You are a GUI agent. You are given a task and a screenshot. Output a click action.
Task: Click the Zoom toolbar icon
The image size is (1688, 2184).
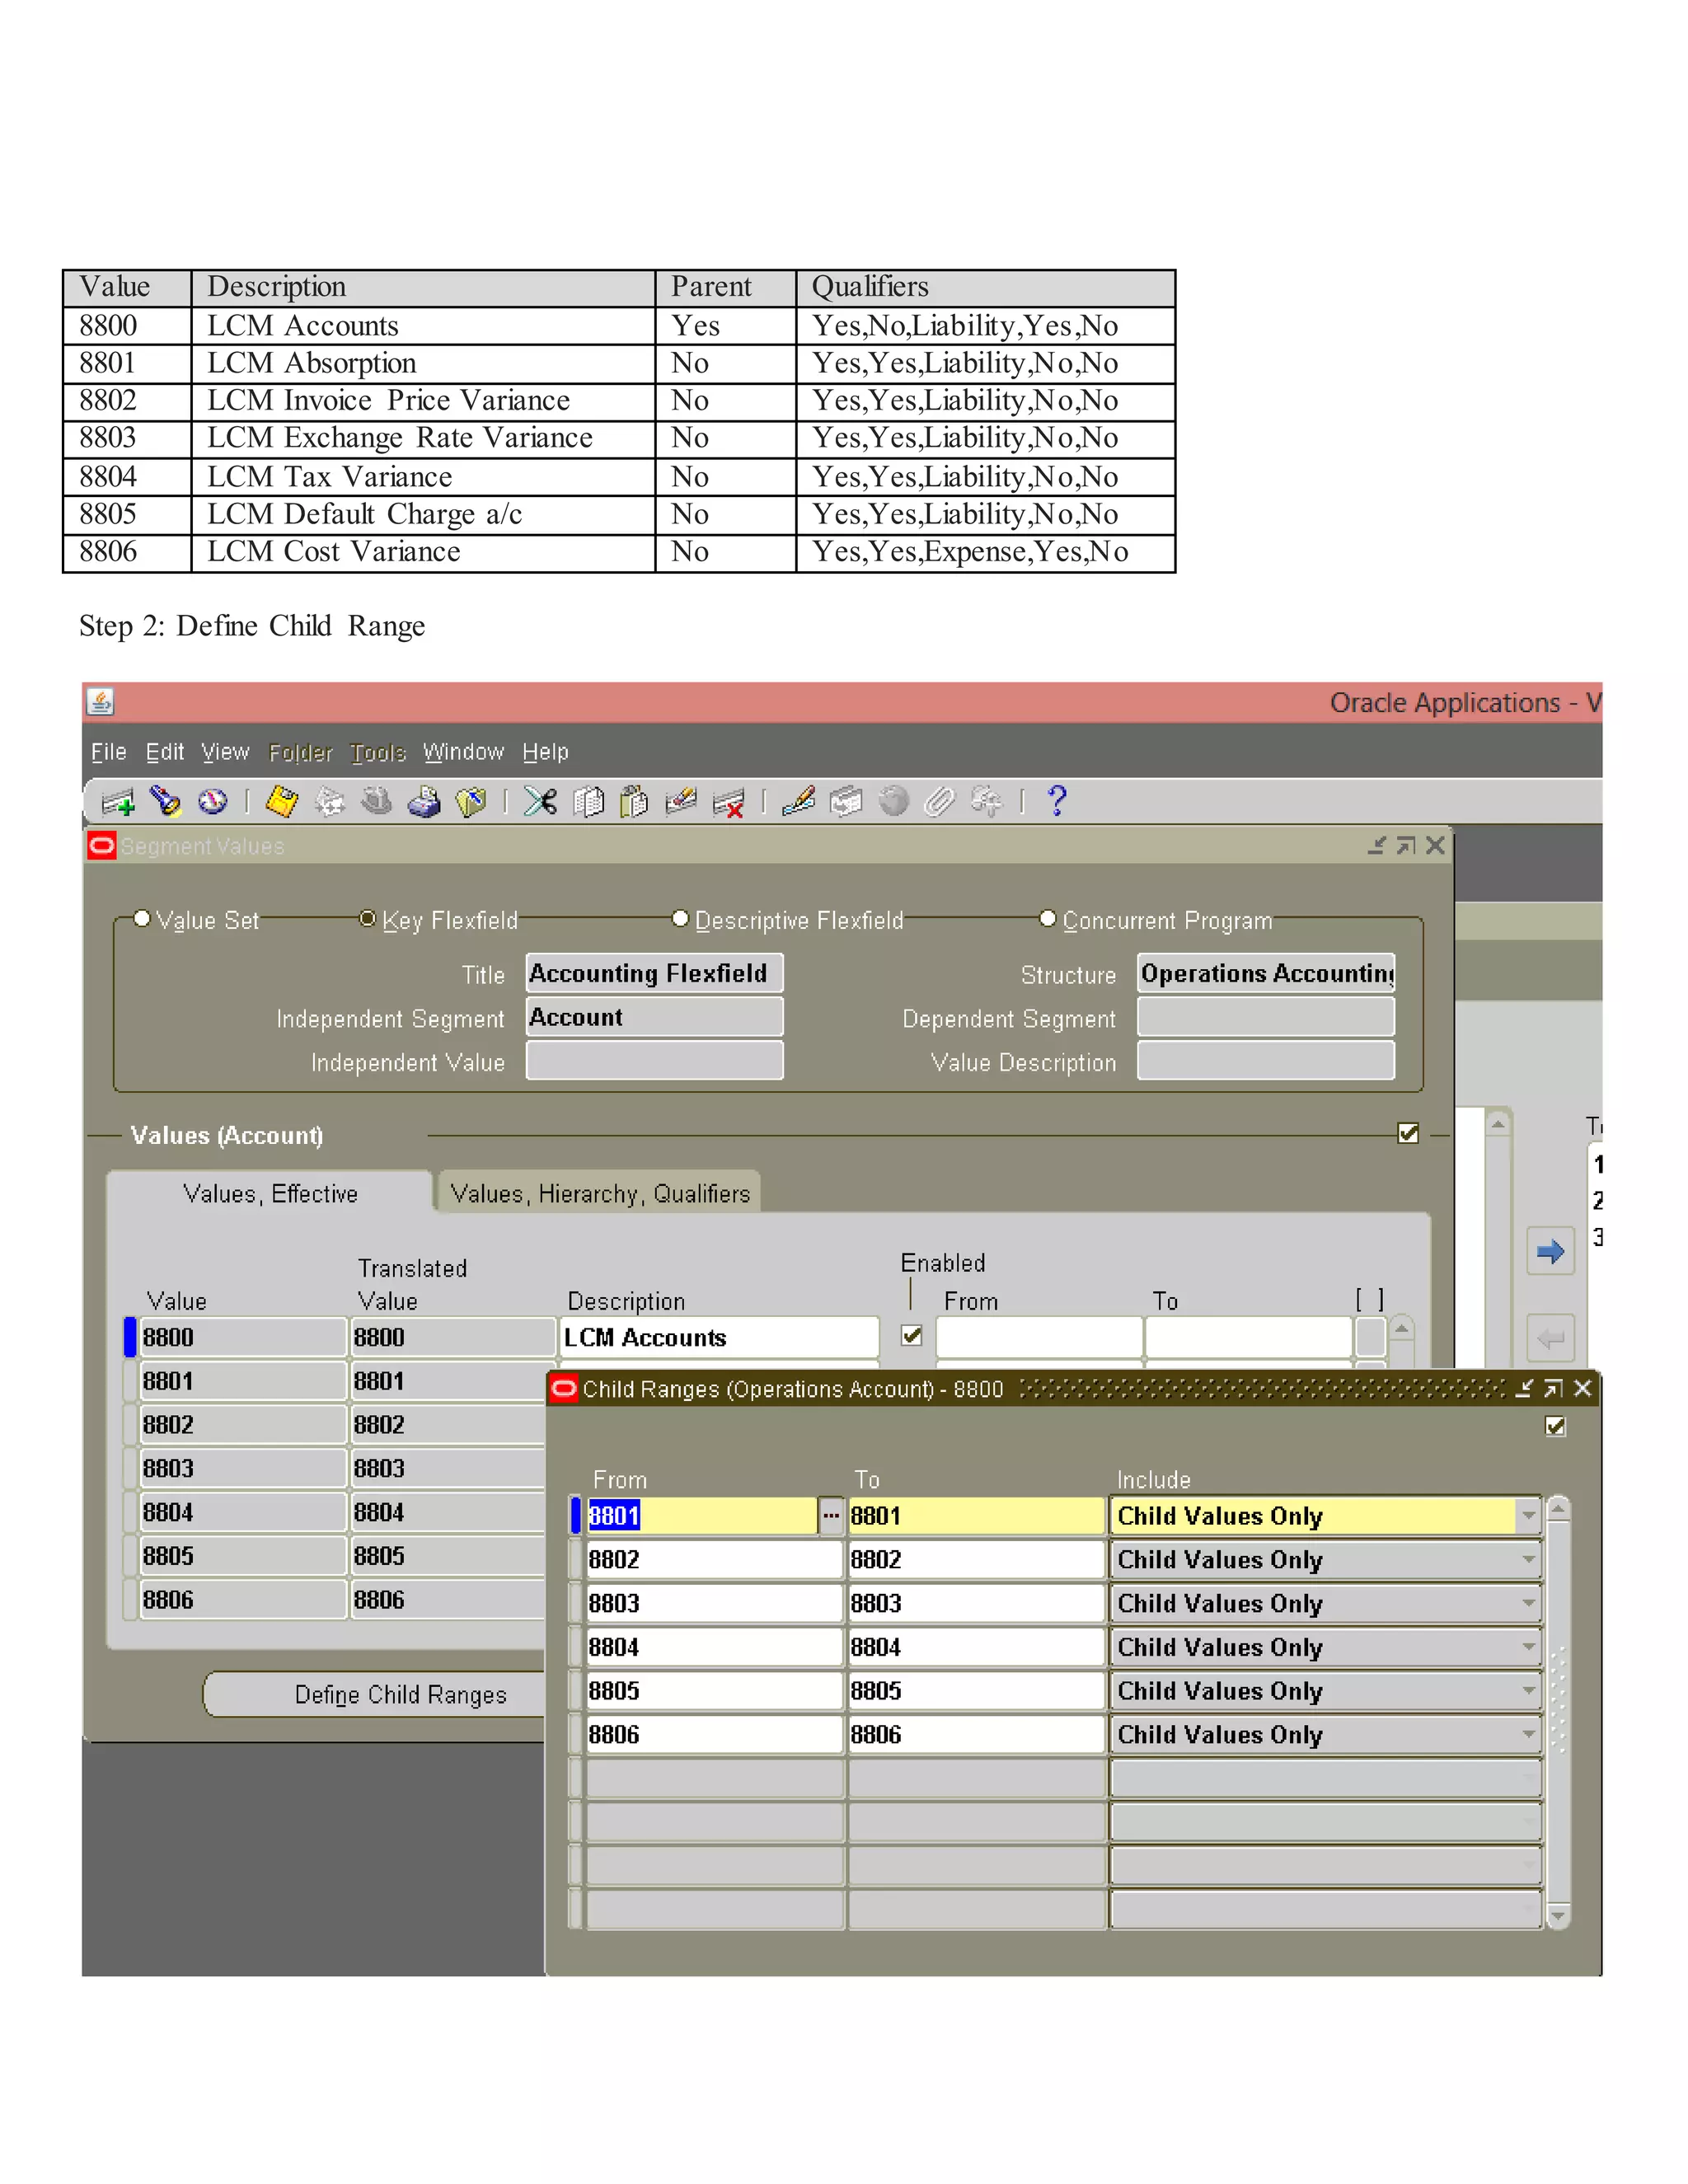pos(846,802)
